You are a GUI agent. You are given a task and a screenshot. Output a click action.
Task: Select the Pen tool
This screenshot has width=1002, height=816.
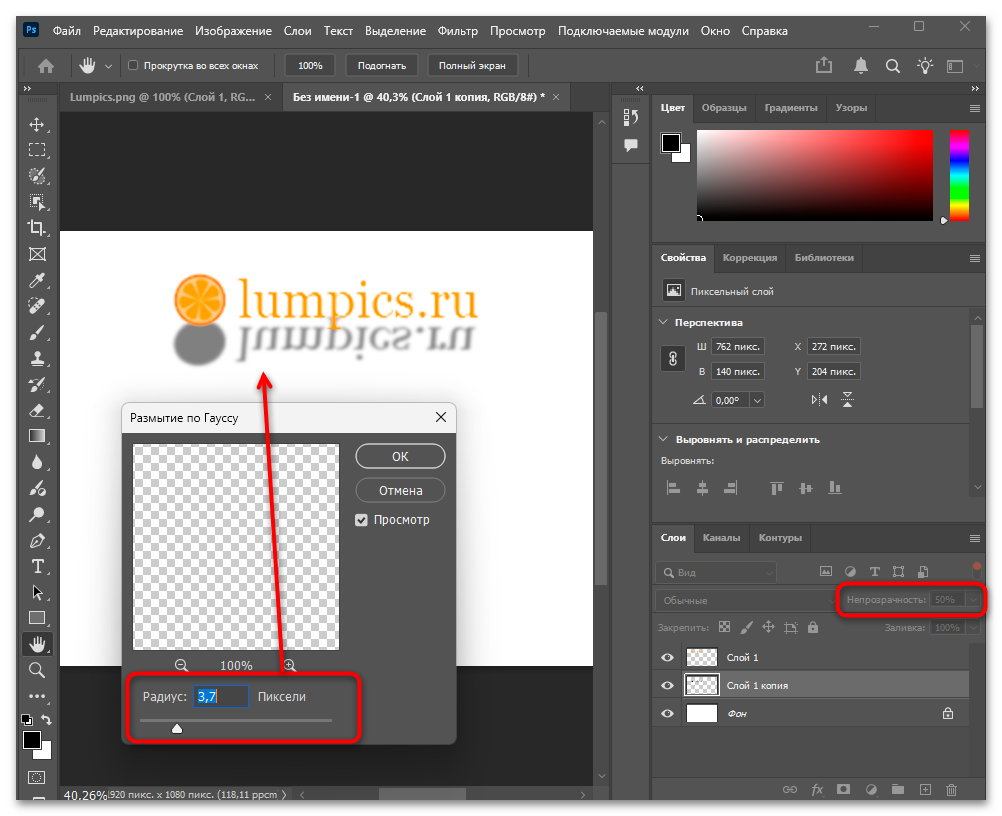pos(37,541)
